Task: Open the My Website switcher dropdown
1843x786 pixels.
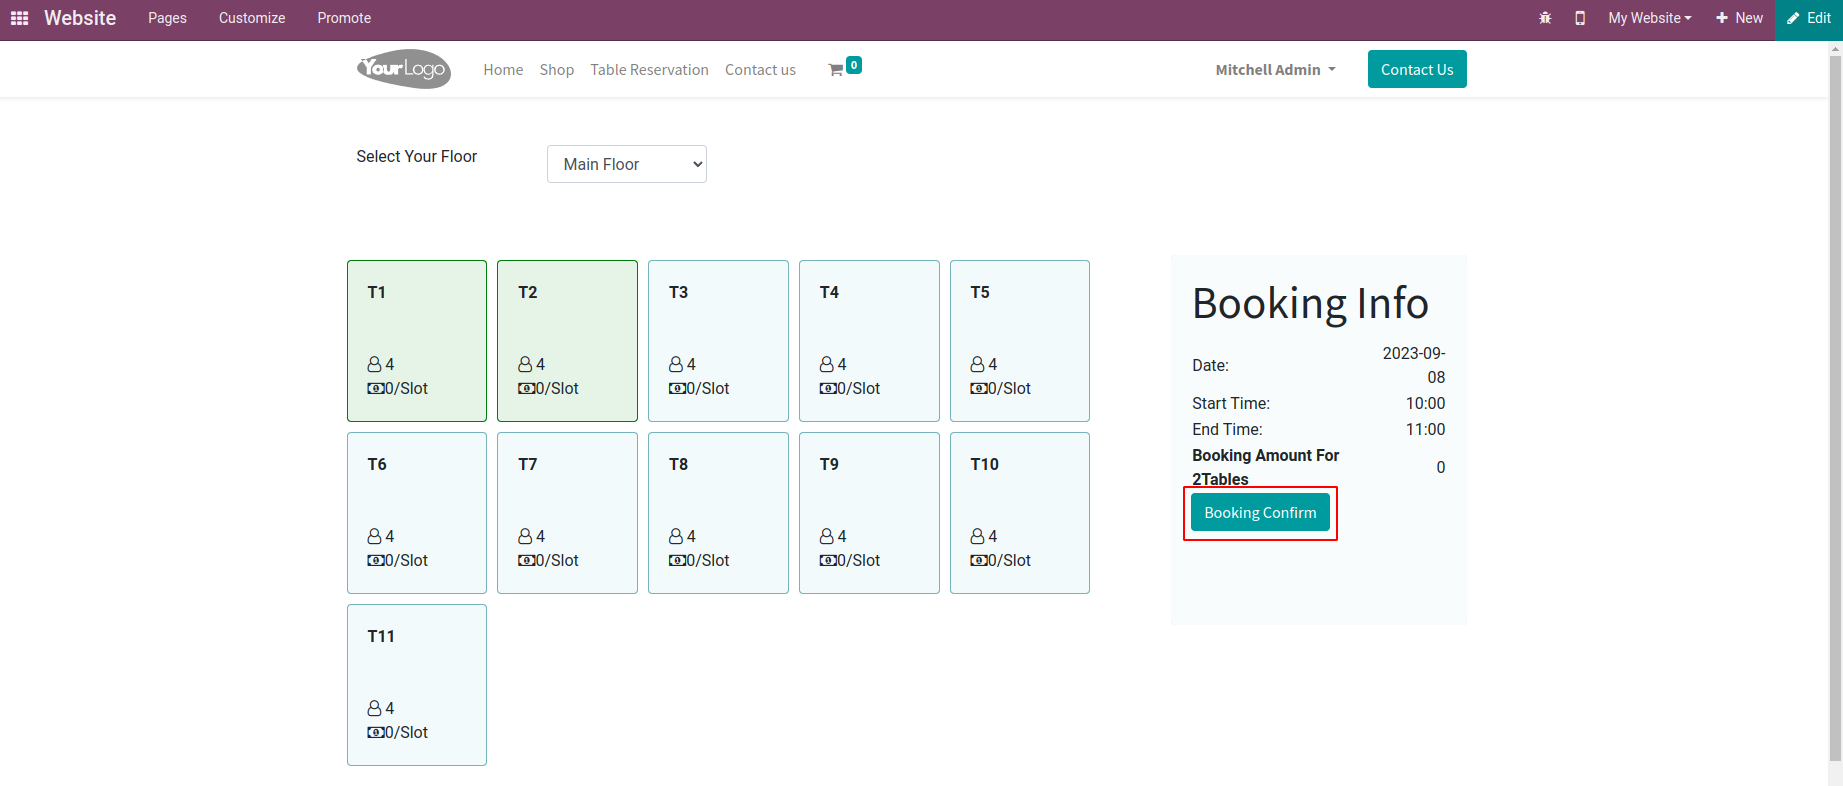Action: pyautogui.click(x=1649, y=18)
